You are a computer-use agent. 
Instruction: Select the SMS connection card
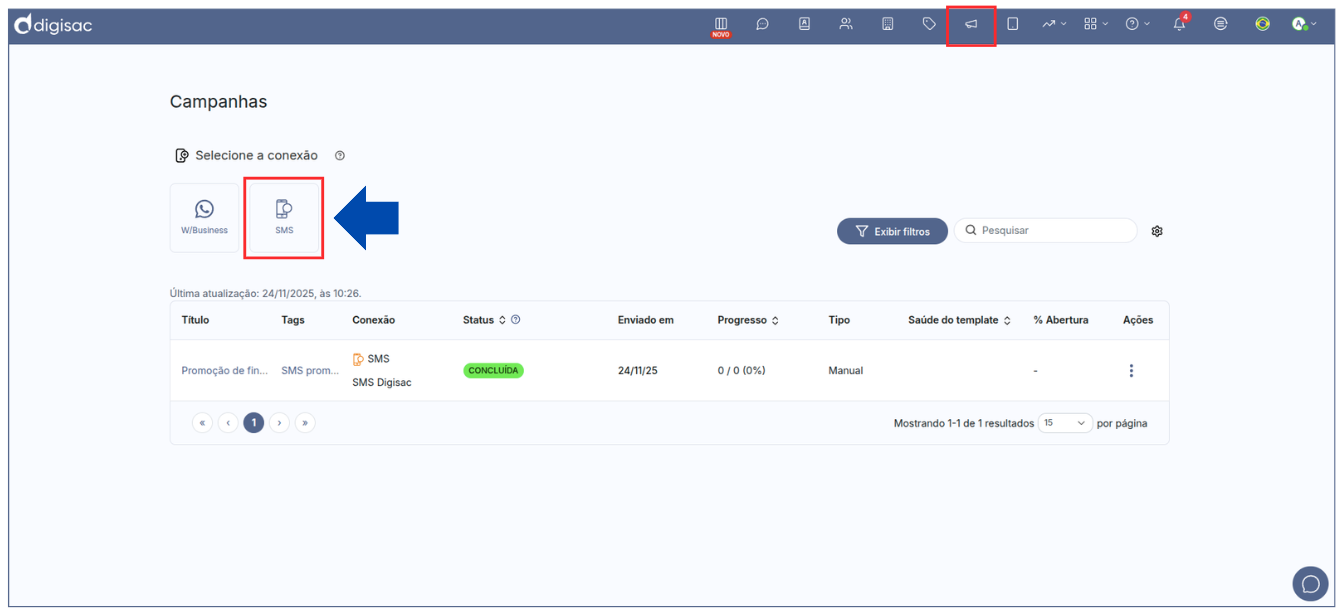click(284, 217)
